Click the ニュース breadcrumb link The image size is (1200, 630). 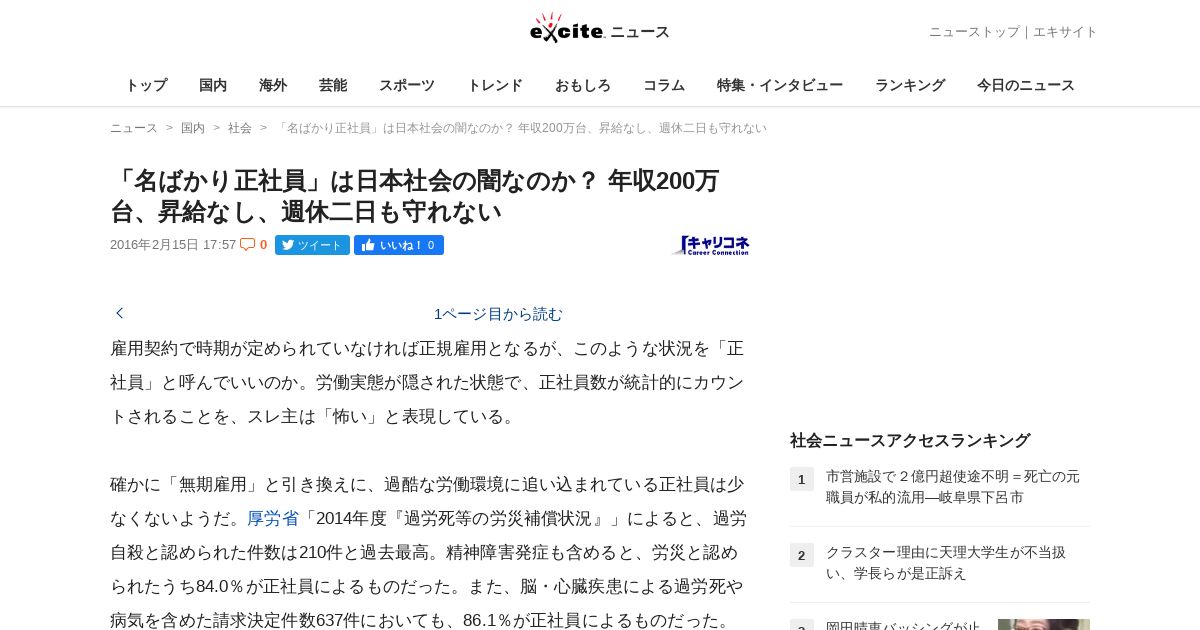click(134, 128)
